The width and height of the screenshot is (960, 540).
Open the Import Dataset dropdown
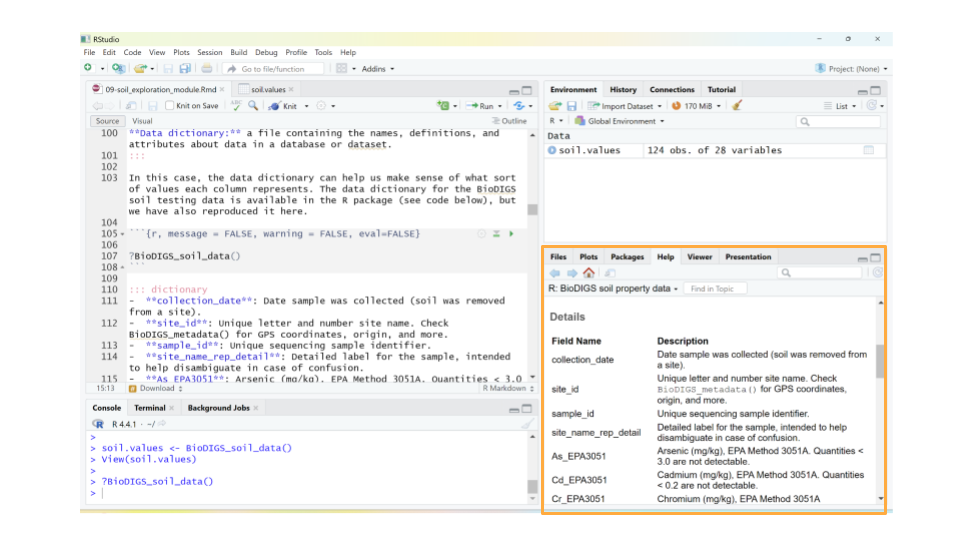[626, 106]
